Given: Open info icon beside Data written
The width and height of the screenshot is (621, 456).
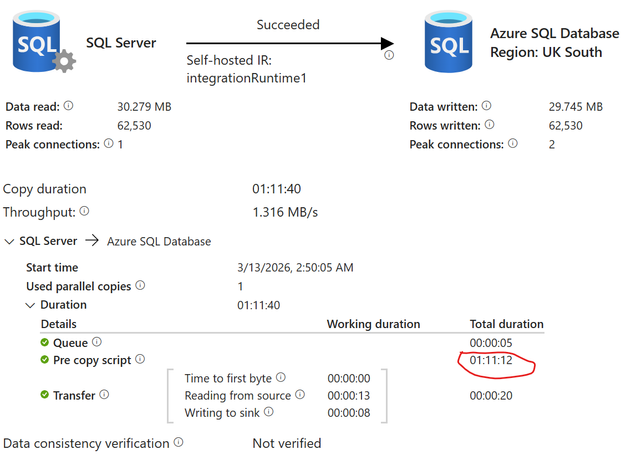Looking at the screenshot, I should click(486, 106).
